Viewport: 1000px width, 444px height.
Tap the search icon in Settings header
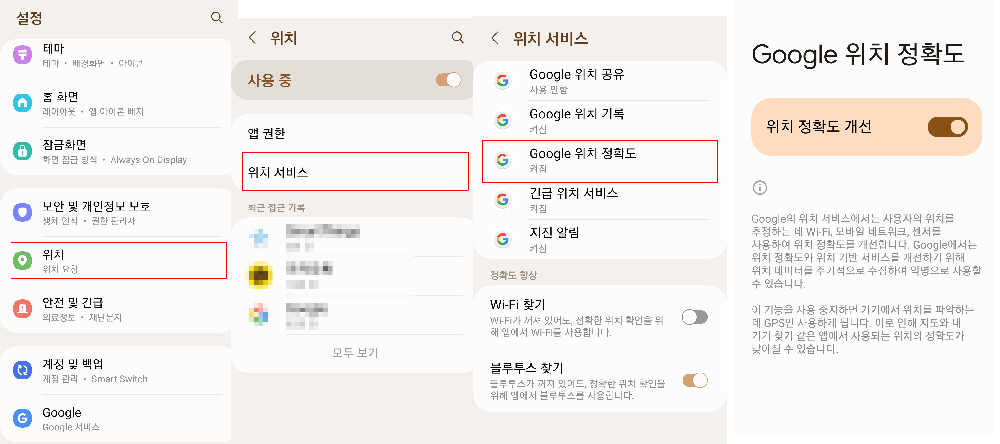pos(217,17)
